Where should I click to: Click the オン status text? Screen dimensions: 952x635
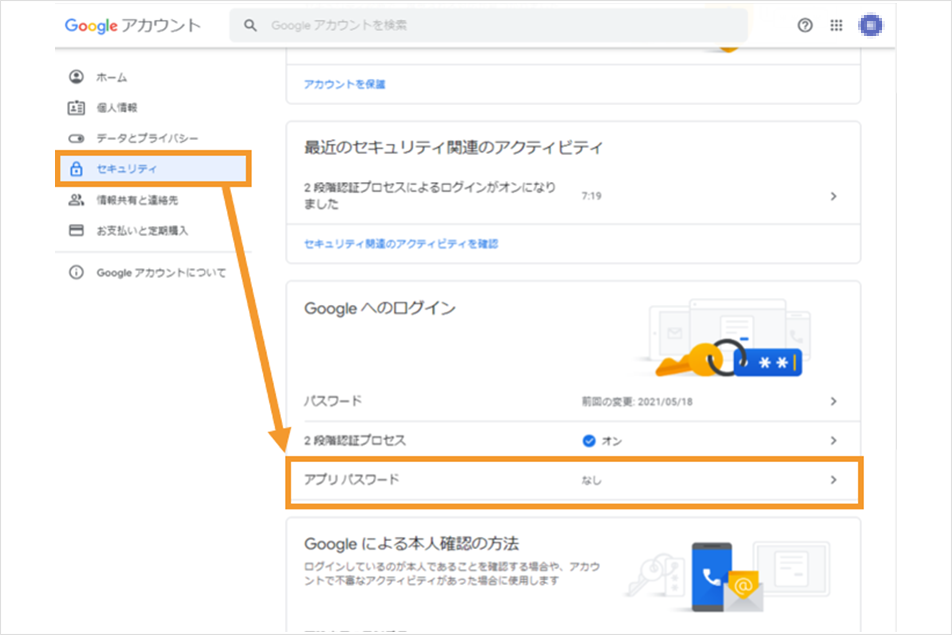611,441
